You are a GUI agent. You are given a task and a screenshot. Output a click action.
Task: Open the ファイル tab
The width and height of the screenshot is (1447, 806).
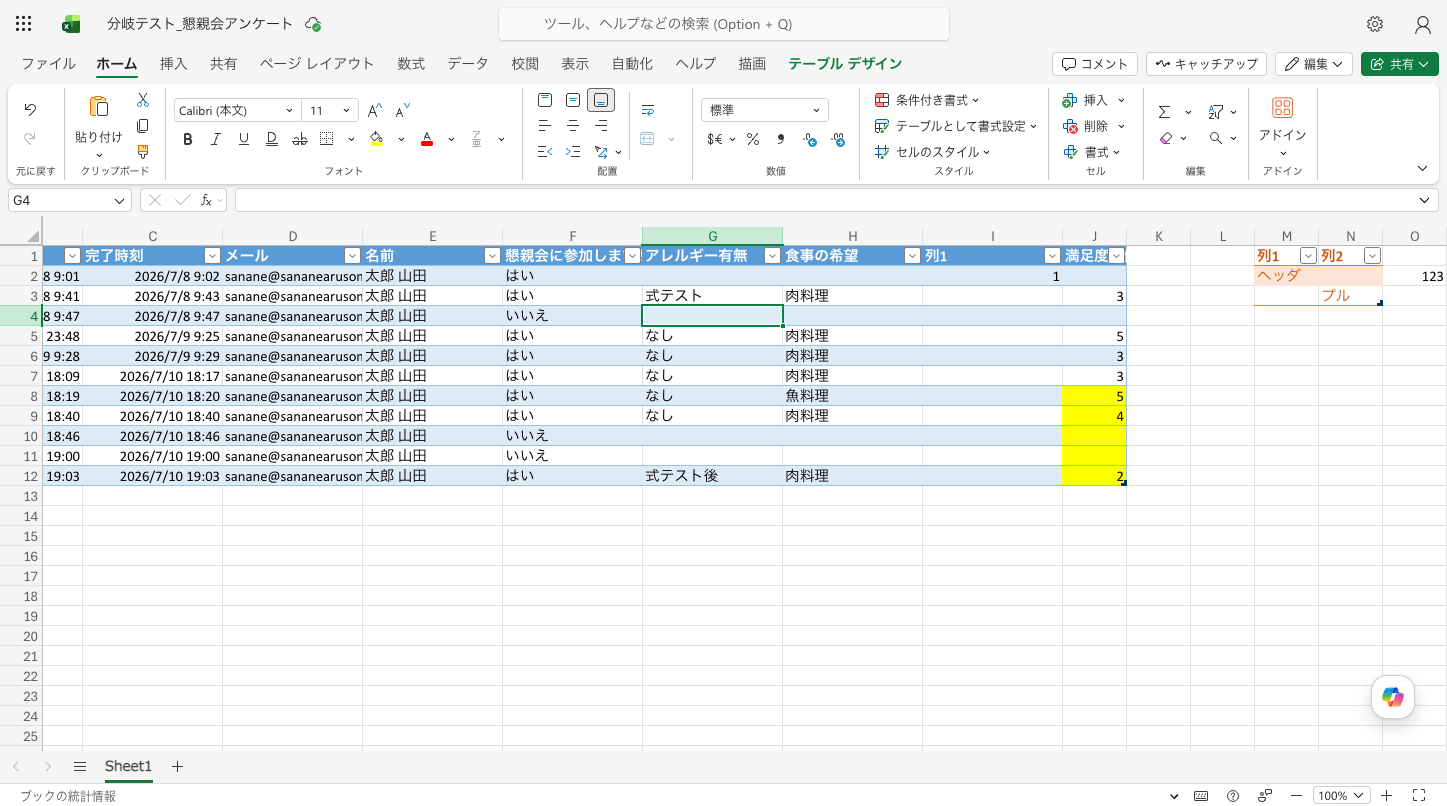pyautogui.click(x=48, y=63)
